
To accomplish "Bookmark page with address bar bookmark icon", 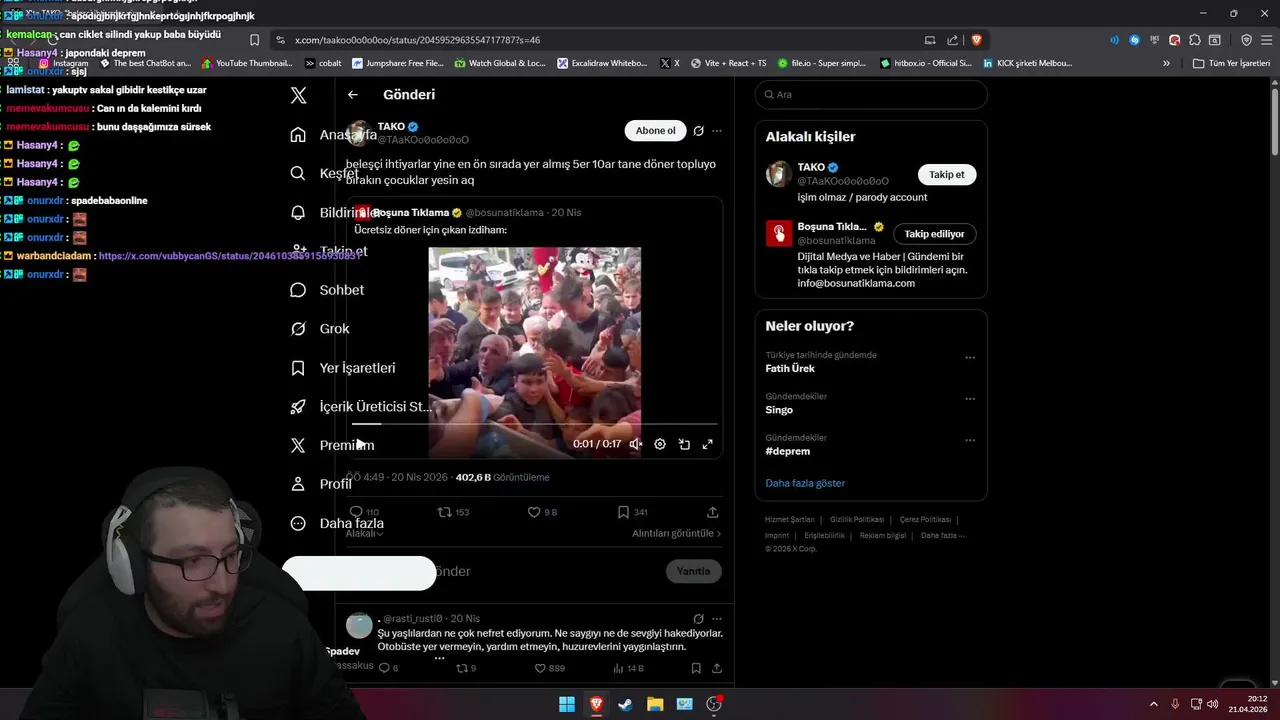I will point(254,40).
